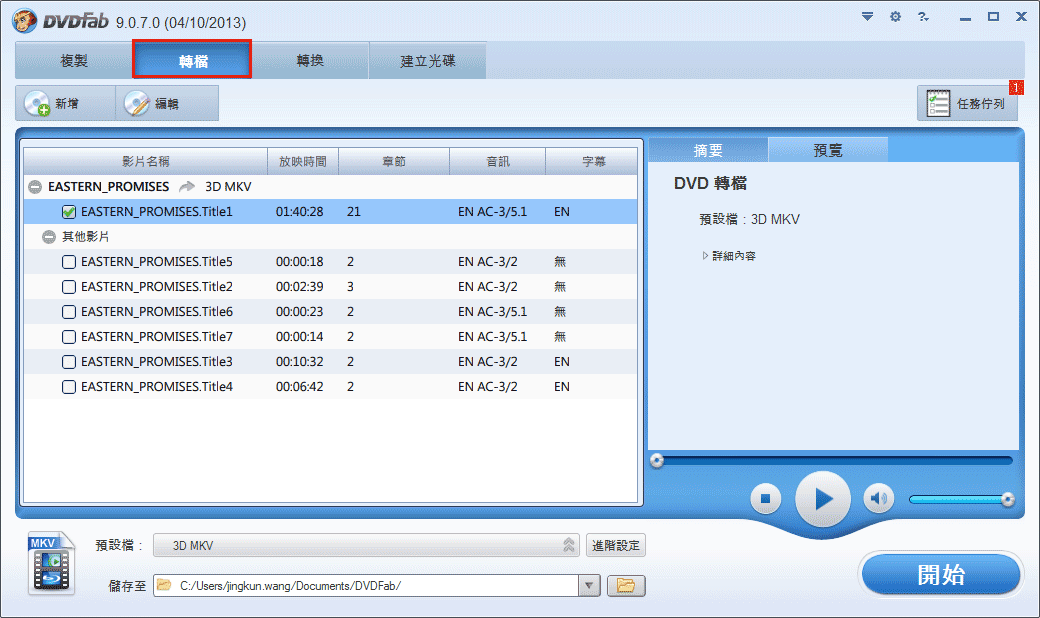Open settings via the gear icon
The width and height of the screenshot is (1040, 618).
tap(895, 17)
